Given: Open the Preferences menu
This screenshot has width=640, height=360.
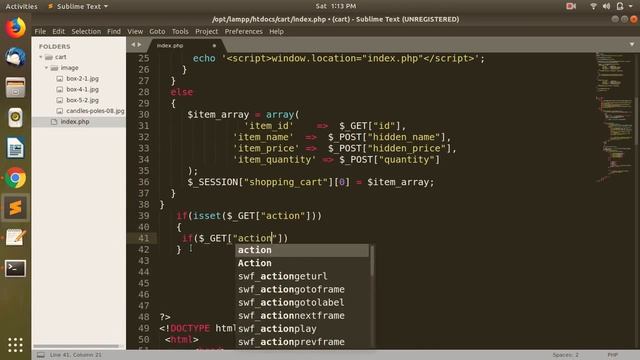Looking at the screenshot, I should 244,31.
